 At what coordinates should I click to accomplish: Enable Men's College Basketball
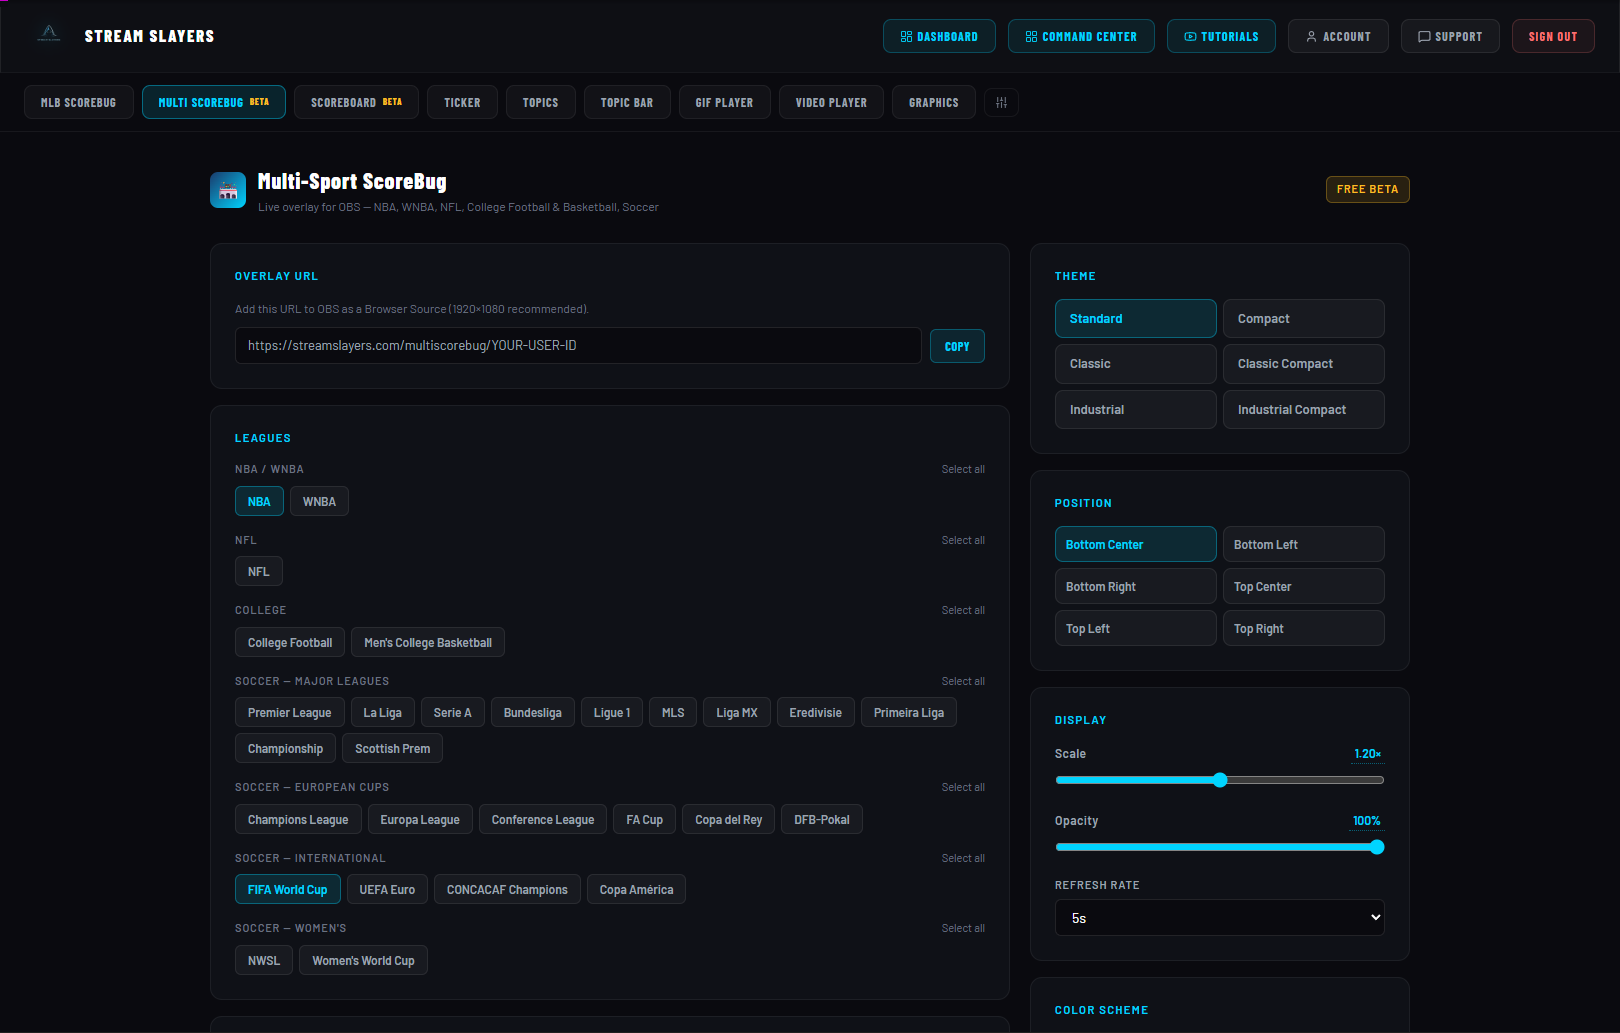428,642
